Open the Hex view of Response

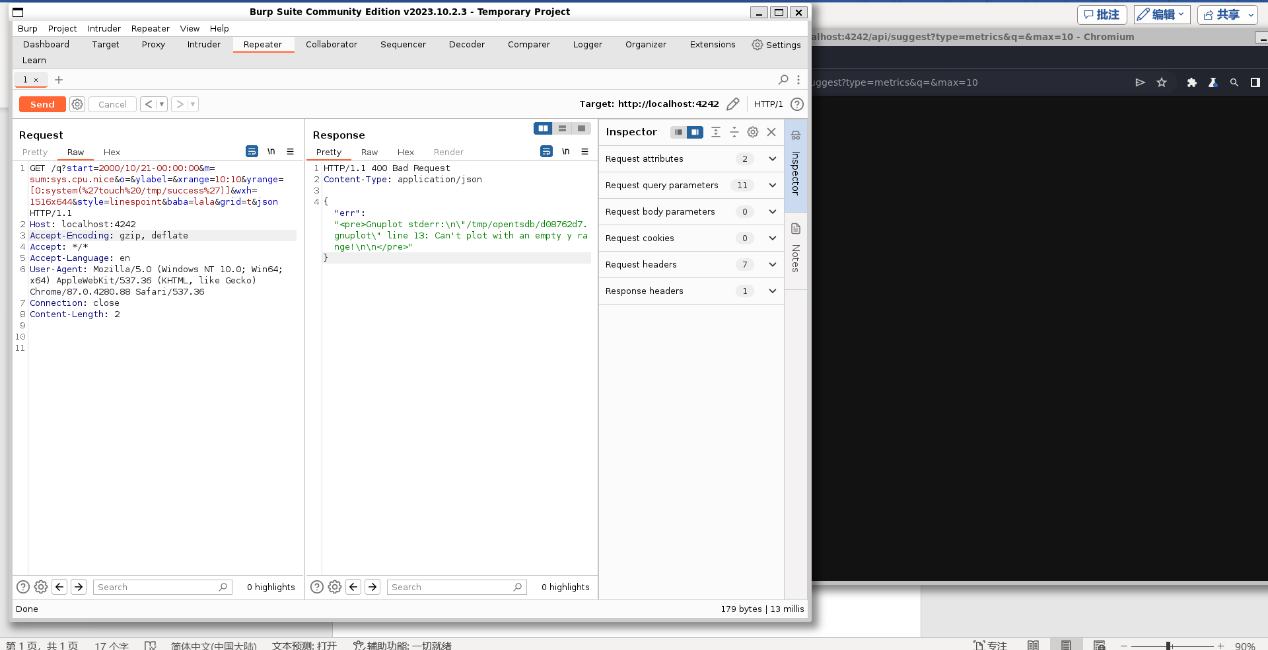tap(405, 152)
